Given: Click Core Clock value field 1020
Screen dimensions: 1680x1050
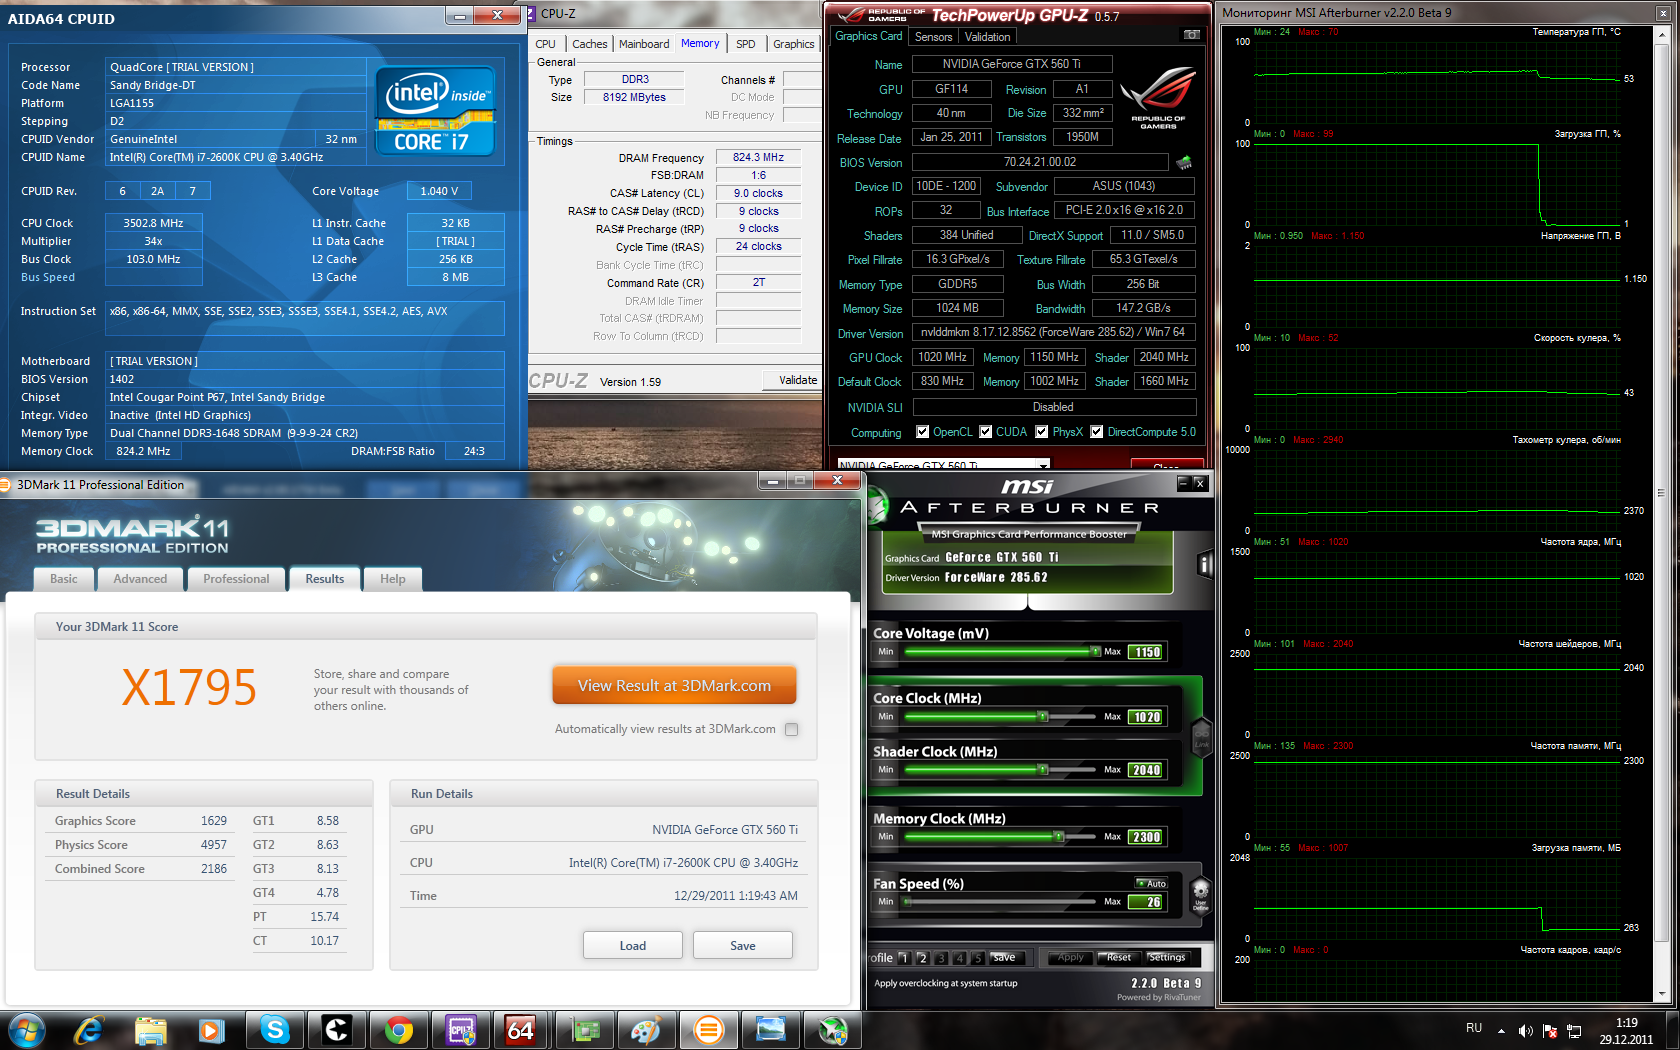Looking at the screenshot, I should point(1146,717).
